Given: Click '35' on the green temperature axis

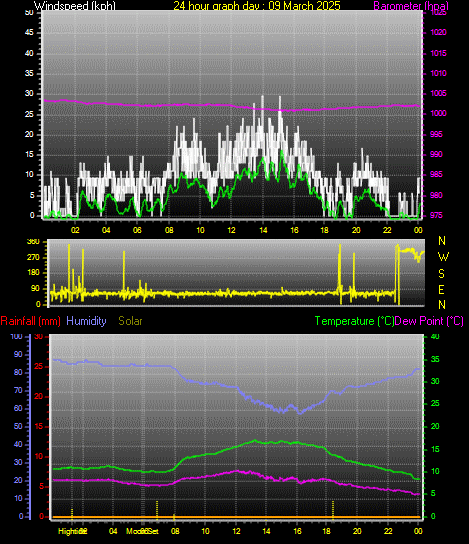Looking at the screenshot, I should click(435, 359).
